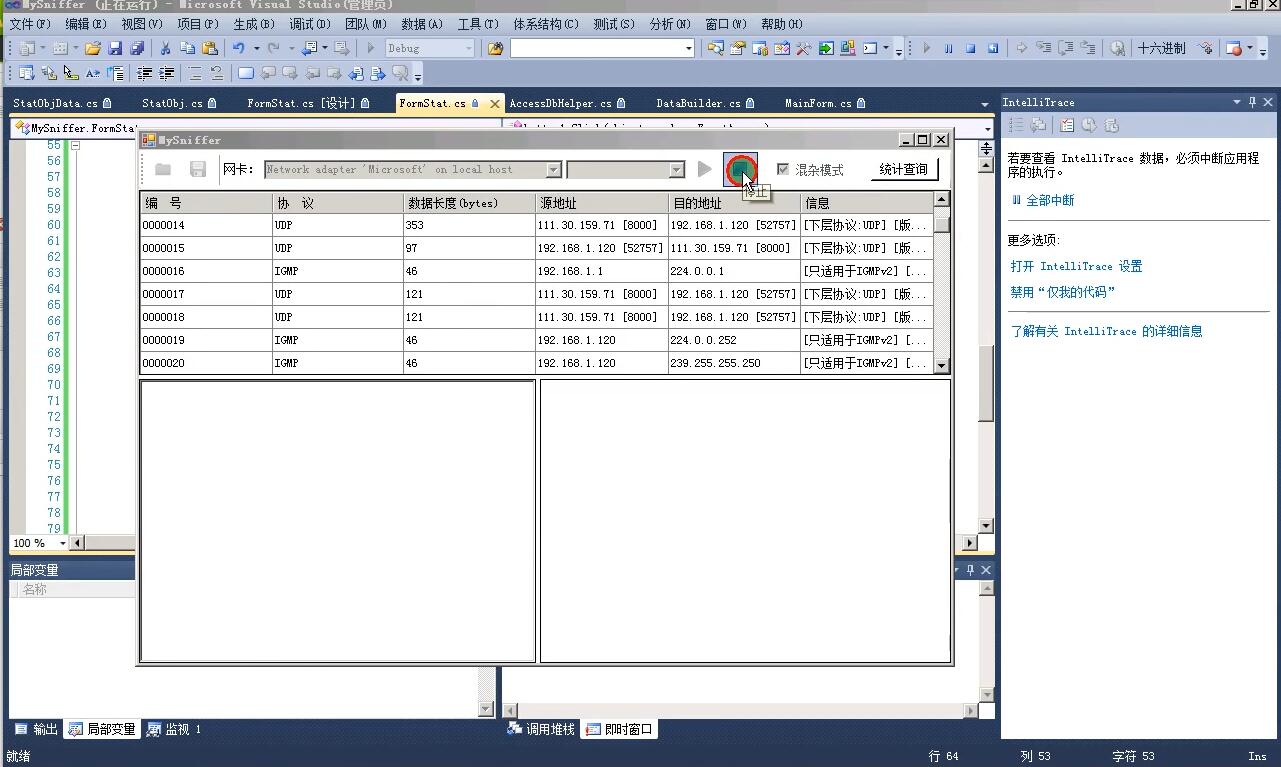The image size is (1281, 767).
Task: Open the Undo history dropdown arrow
Action: click(256, 48)
